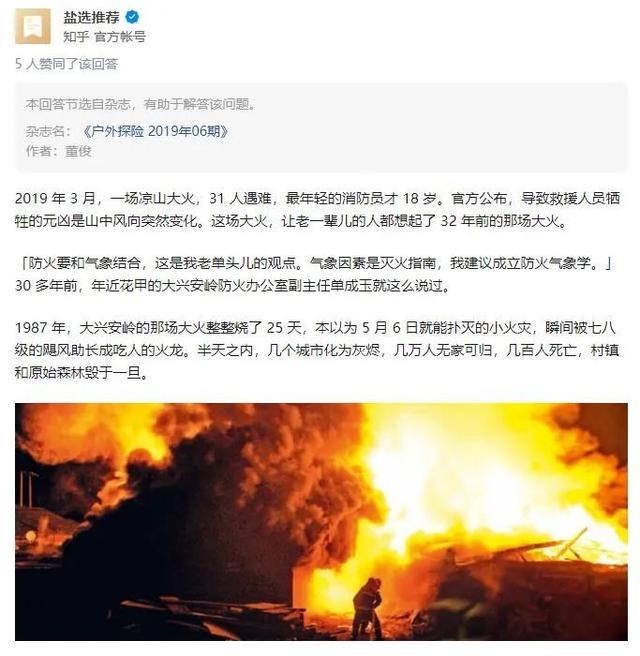Open the 盐选推荐 username link

point(91,17)
